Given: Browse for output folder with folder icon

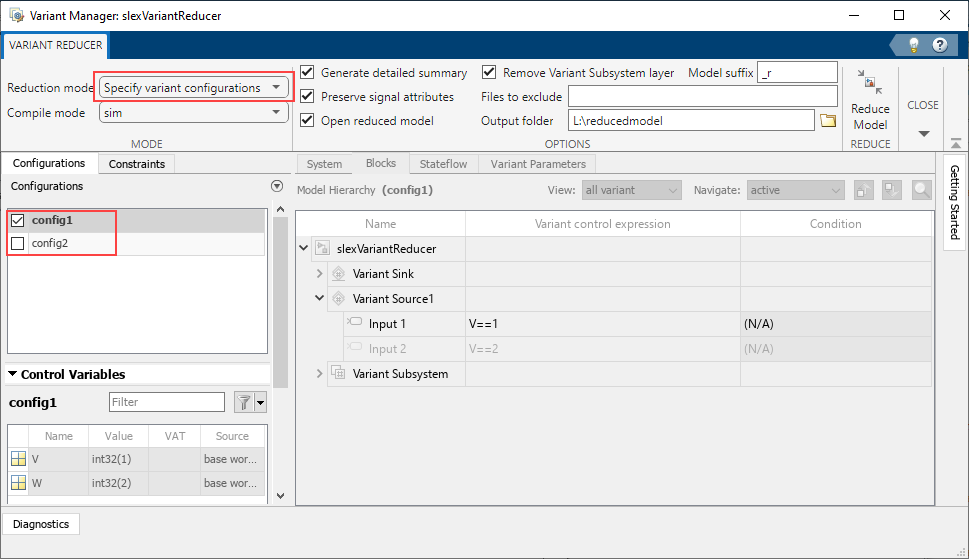Looking at the screenshot, I should click(x=827, y=121).
